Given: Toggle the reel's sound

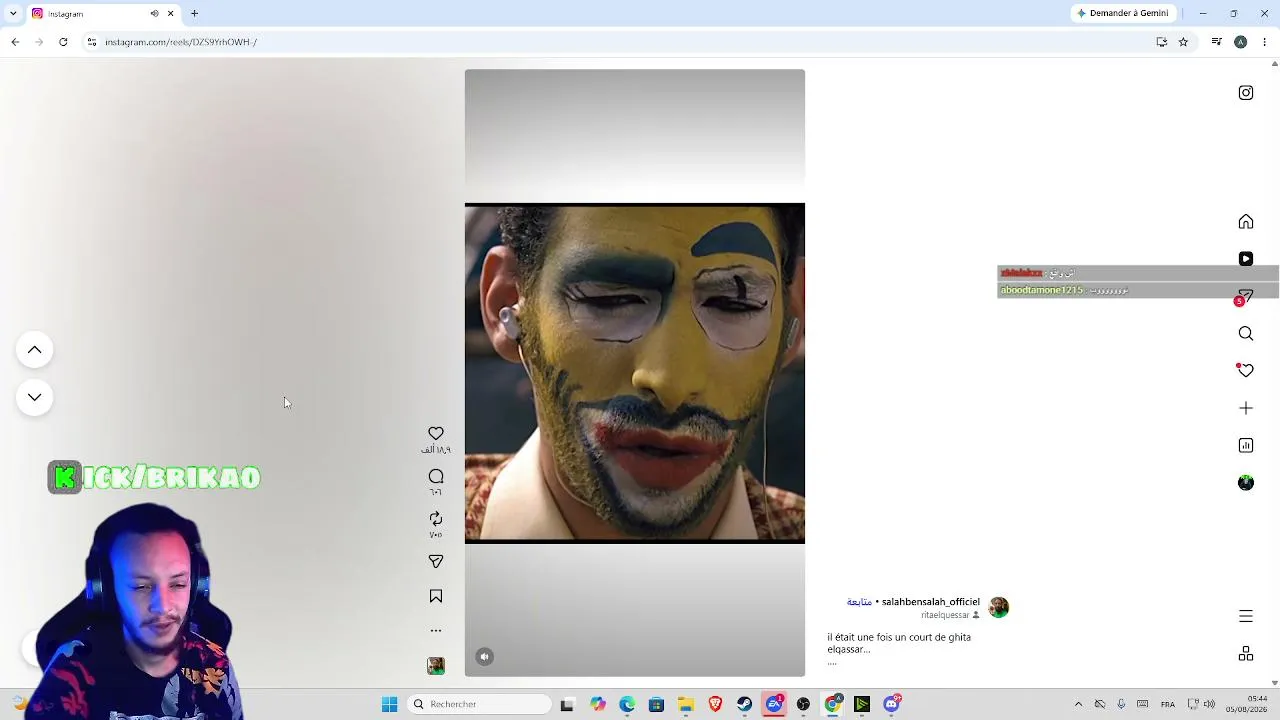Looking at the screenshot, I should [x=485, y=657].
